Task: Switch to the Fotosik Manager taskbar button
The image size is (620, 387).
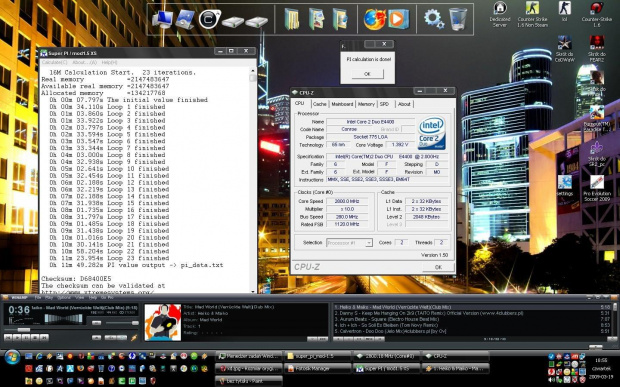Action: (317, 368)
